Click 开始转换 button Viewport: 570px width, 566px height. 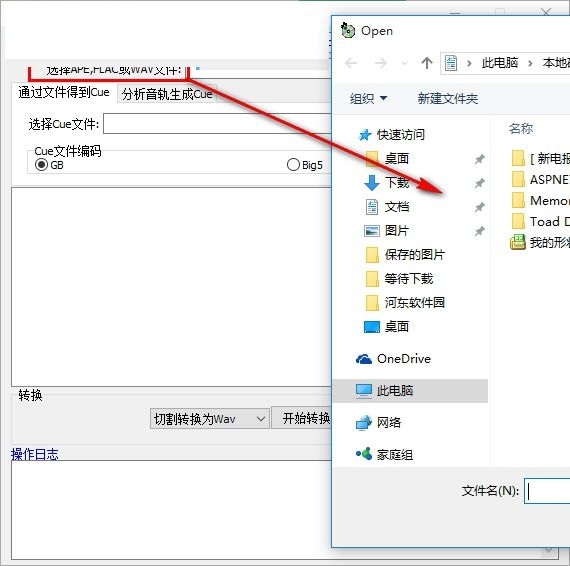coord(302,418)
